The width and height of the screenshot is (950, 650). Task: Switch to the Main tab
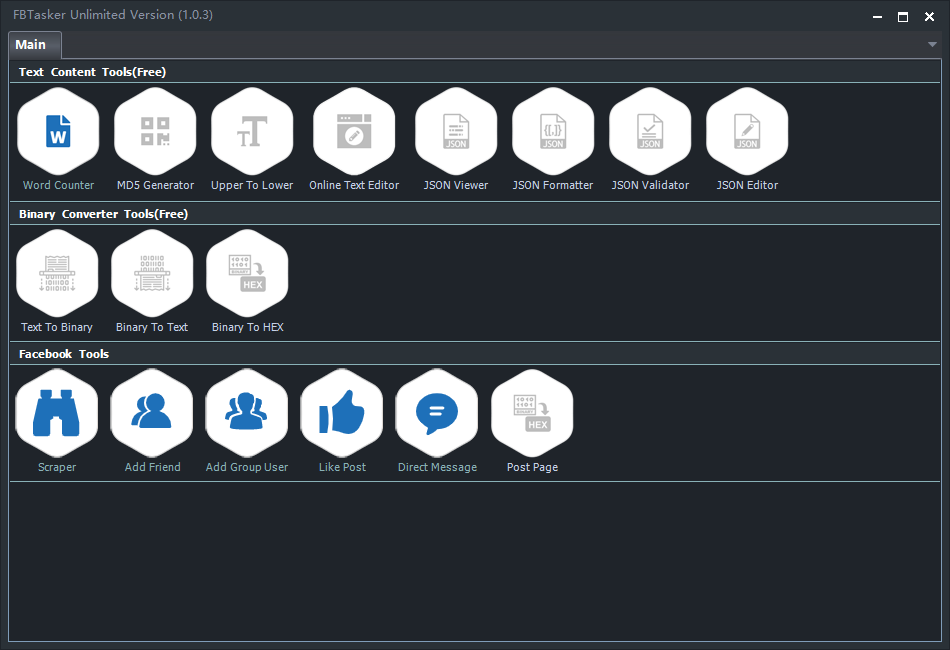click(x=31, y=45)
